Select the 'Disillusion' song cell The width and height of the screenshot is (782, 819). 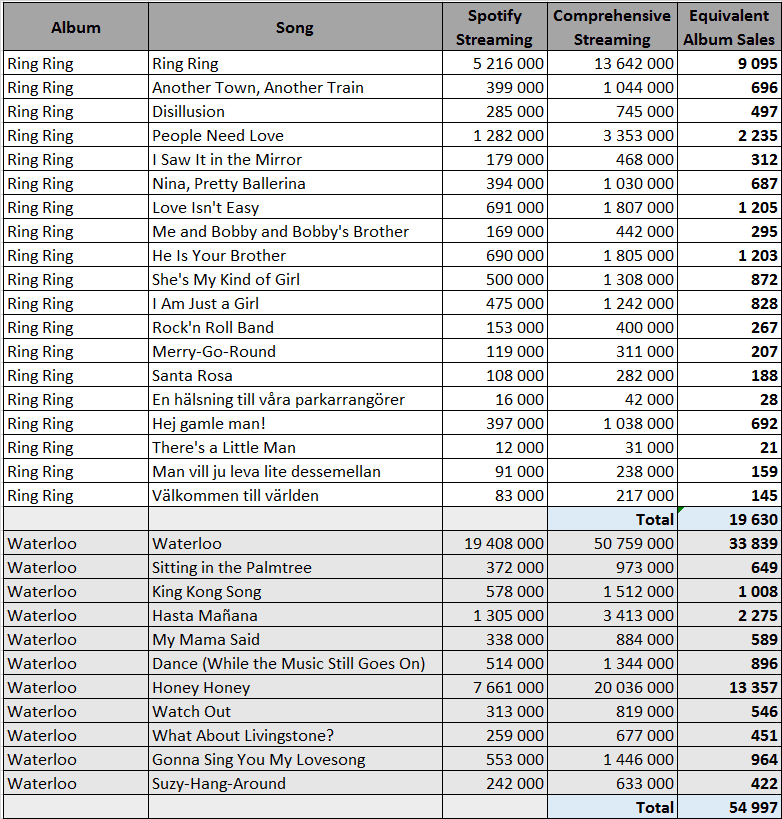(x=295, y=111)
